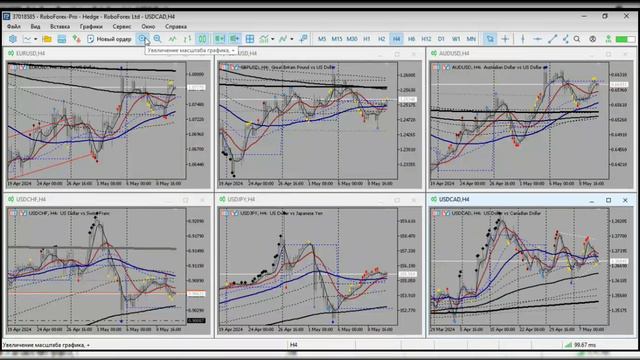Open the Графики menu

pyautogui.click(x=91, y=26)
